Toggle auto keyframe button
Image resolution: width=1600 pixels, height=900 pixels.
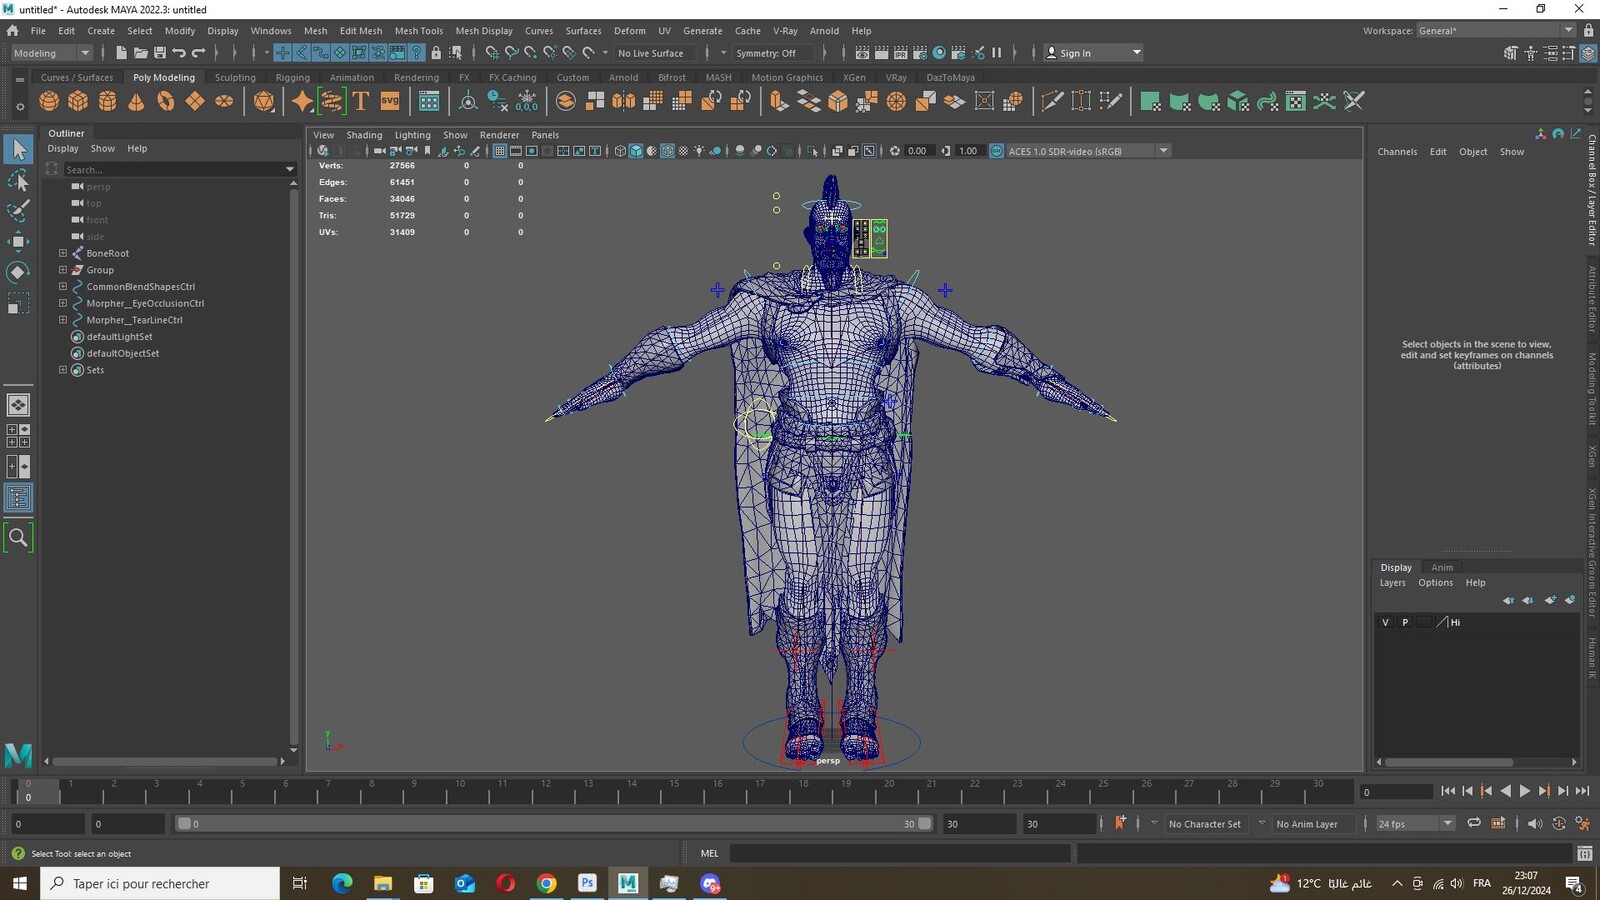(x=1559, y=823)
